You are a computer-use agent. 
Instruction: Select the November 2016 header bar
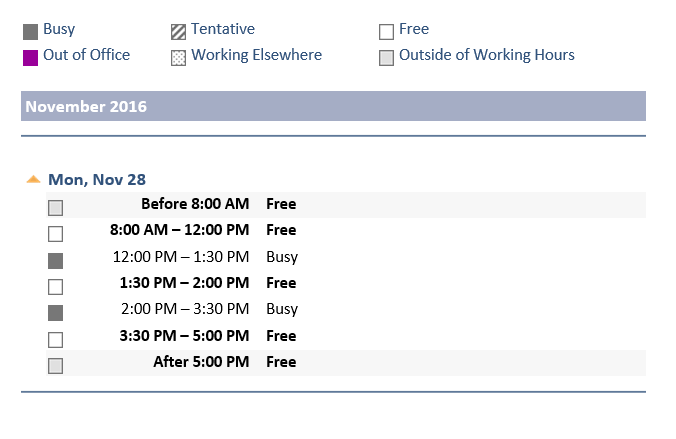pos(333,106)
